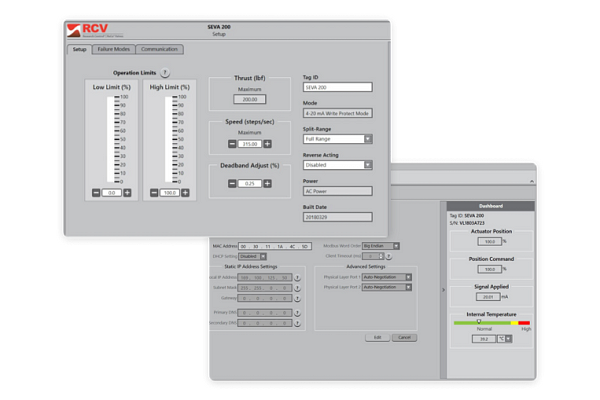Switch to the Communication tab
The width and height of the screenshot is (600, 400).
pos(159,49)
